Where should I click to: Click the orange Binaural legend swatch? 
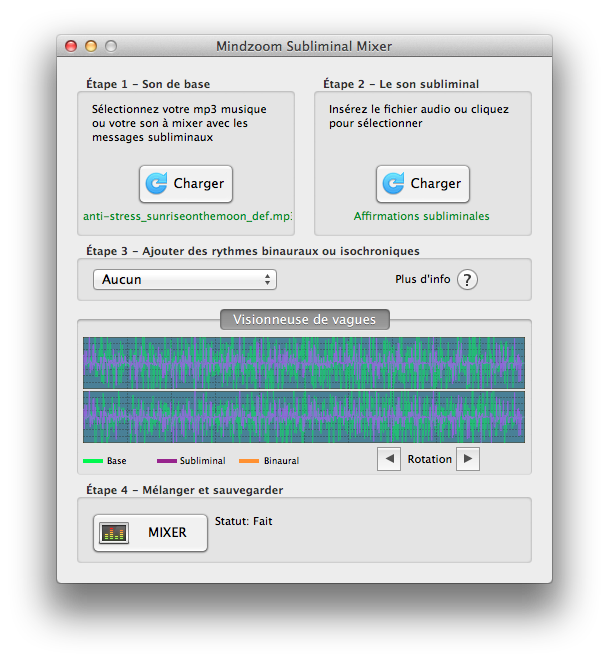[x=249, y=461]
